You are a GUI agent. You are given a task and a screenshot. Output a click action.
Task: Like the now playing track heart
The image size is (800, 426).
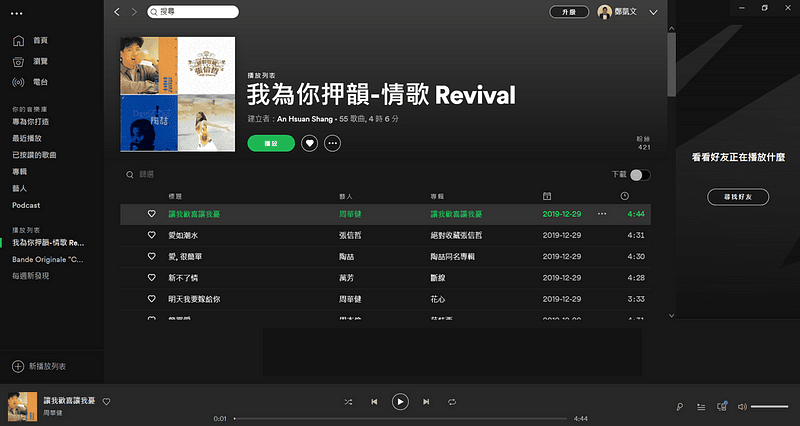pos(106,402)
